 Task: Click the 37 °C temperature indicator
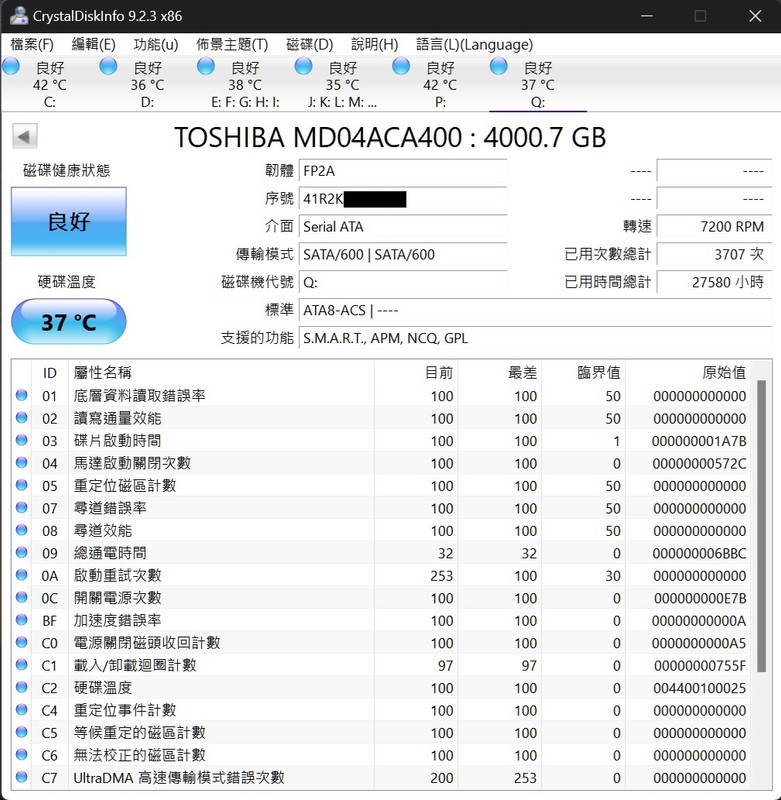pos(69,322)
